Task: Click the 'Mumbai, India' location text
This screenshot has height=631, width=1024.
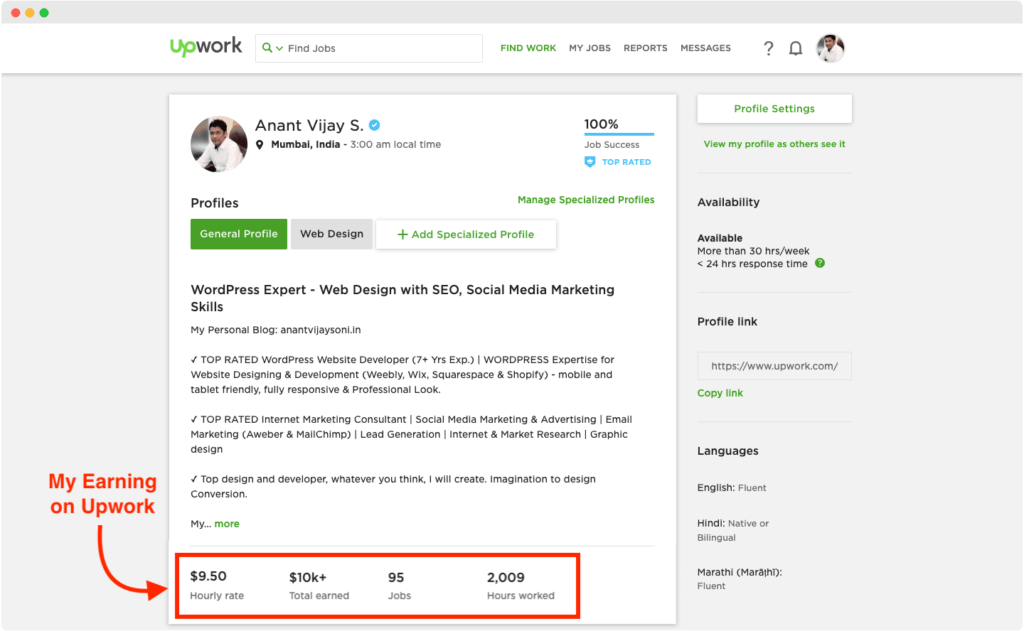Action: tap(305, 144)
